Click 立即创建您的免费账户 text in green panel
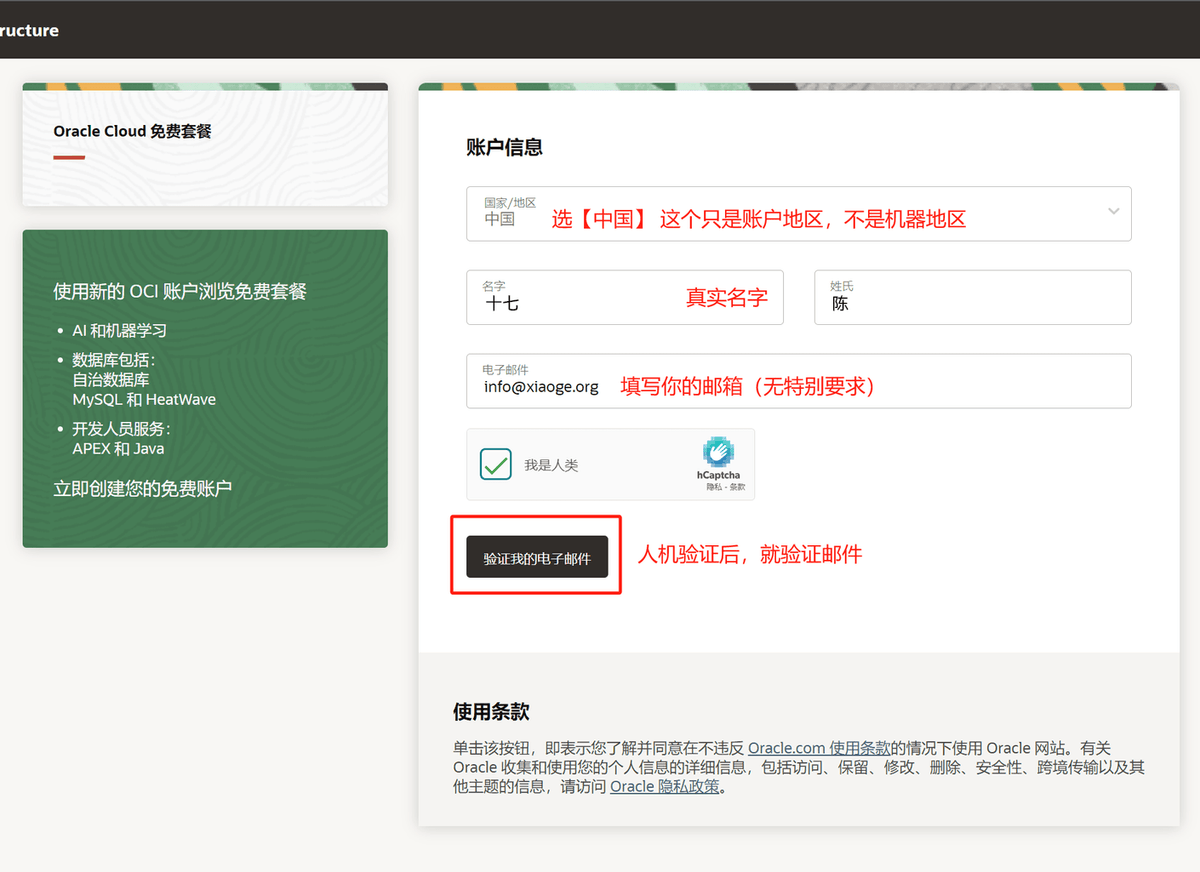 pyautogui.click(x=142, y=489)
